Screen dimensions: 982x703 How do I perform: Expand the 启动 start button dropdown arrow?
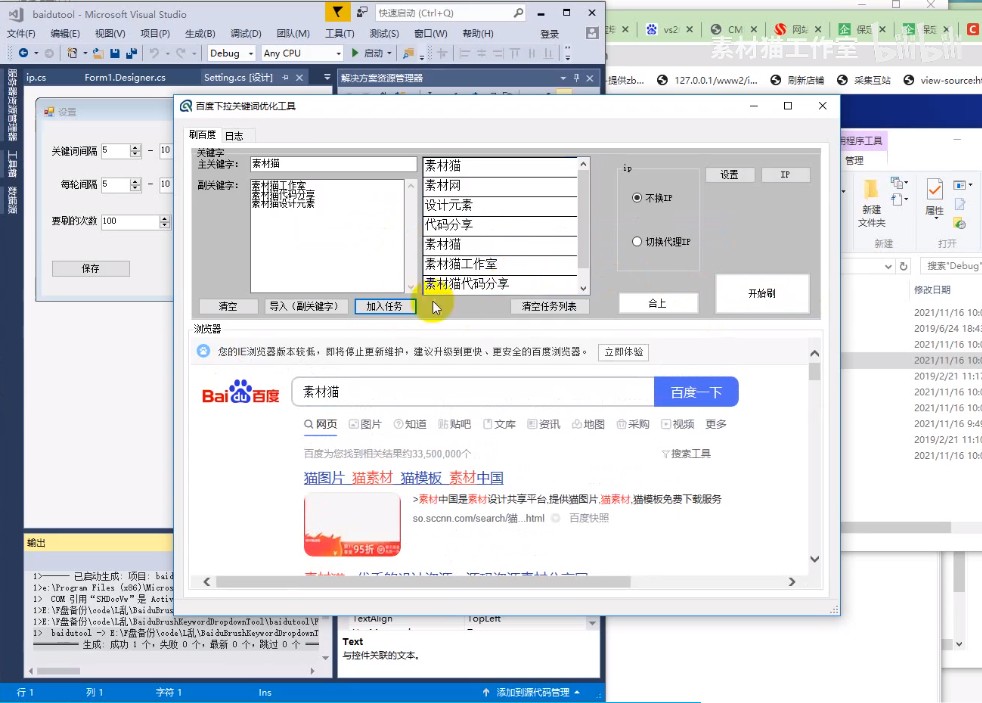pos(389,53)
